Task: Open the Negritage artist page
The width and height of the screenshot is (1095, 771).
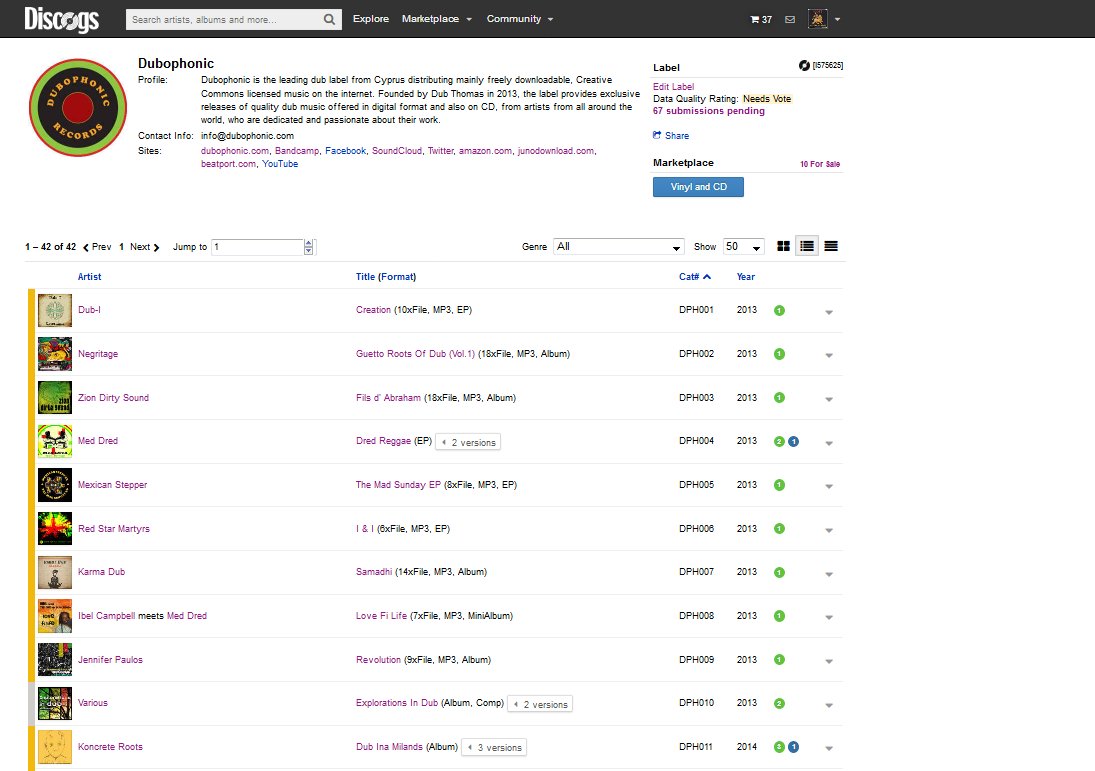Action: click(x=98, y=353)
